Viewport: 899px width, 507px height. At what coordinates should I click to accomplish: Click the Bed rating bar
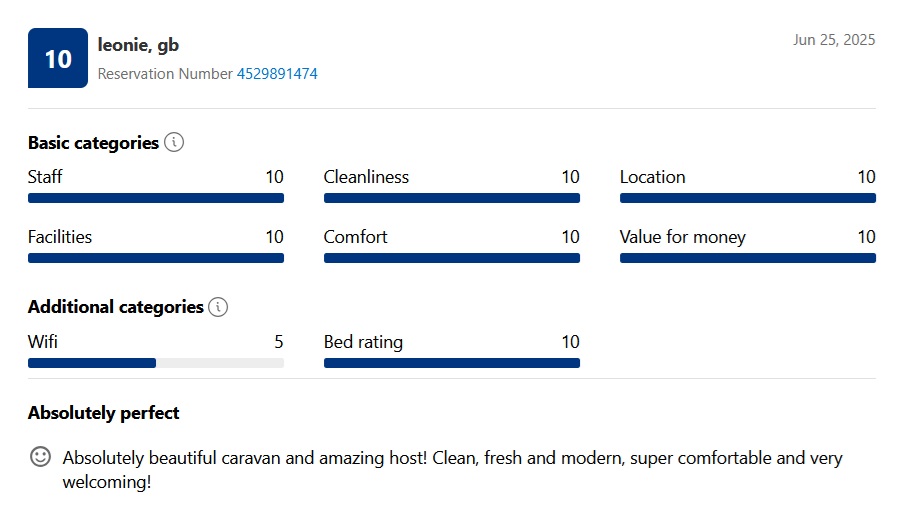[452, 363]
